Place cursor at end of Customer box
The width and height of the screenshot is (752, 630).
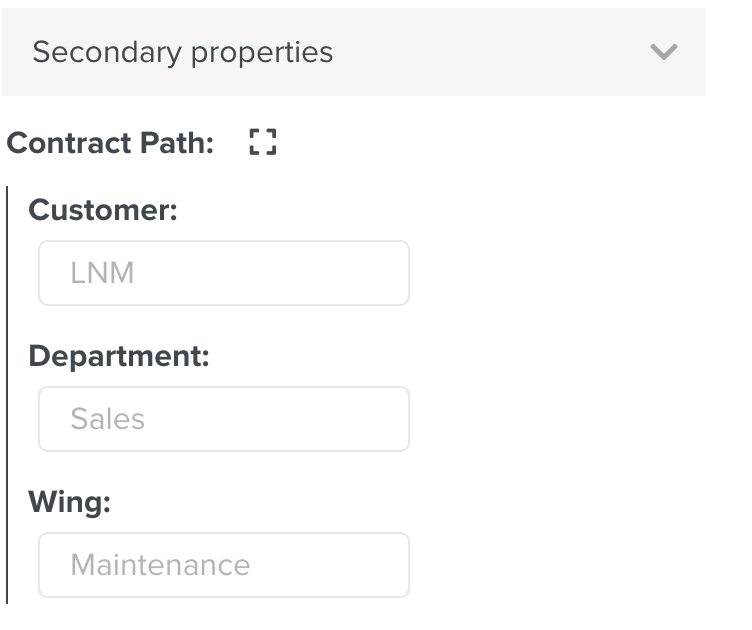(x=395, y=273)
